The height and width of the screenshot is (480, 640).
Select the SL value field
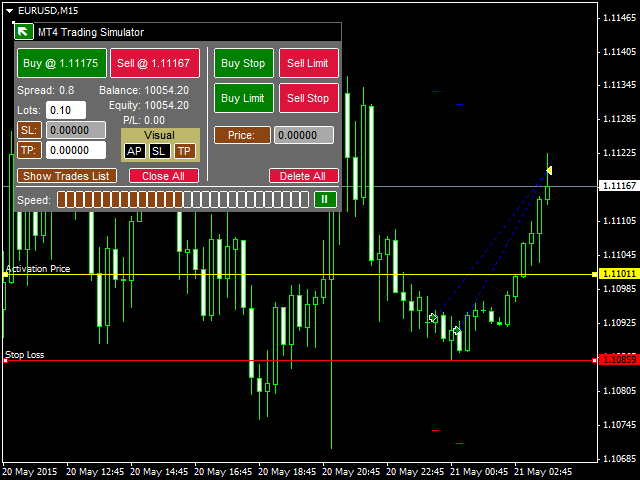(76, 130)
